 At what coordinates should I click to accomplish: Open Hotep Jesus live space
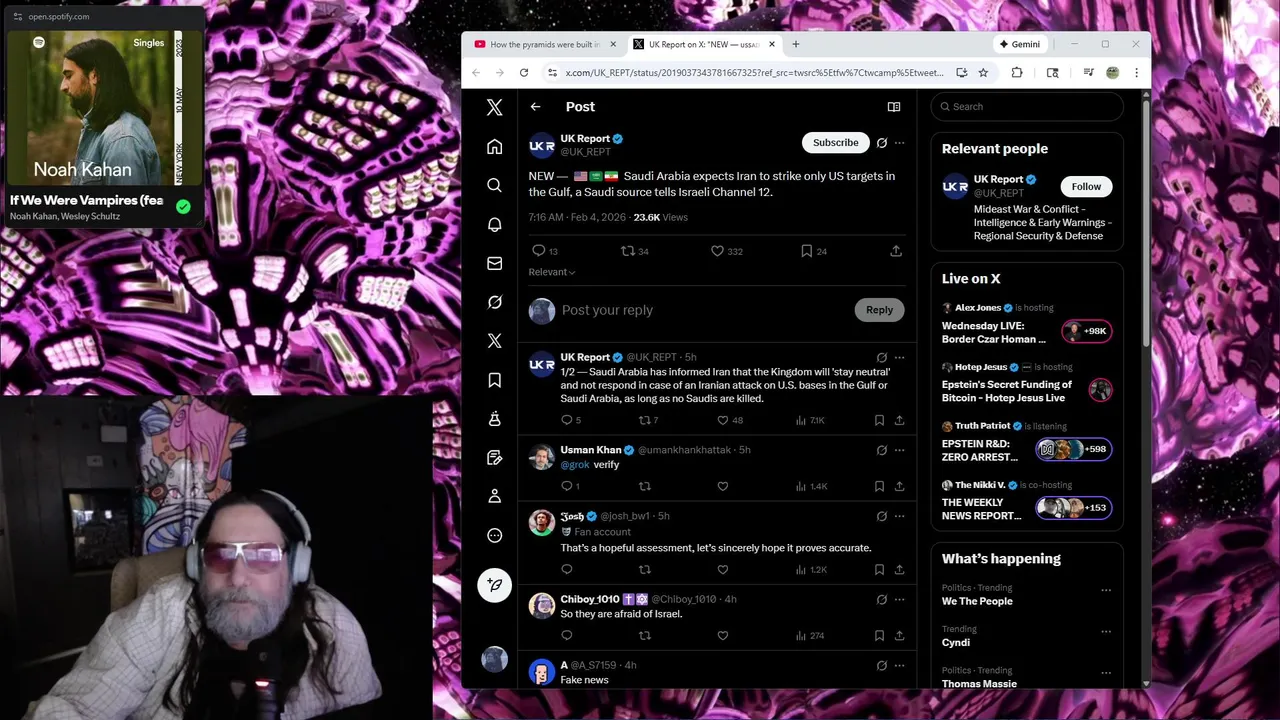pos(1027,385)
